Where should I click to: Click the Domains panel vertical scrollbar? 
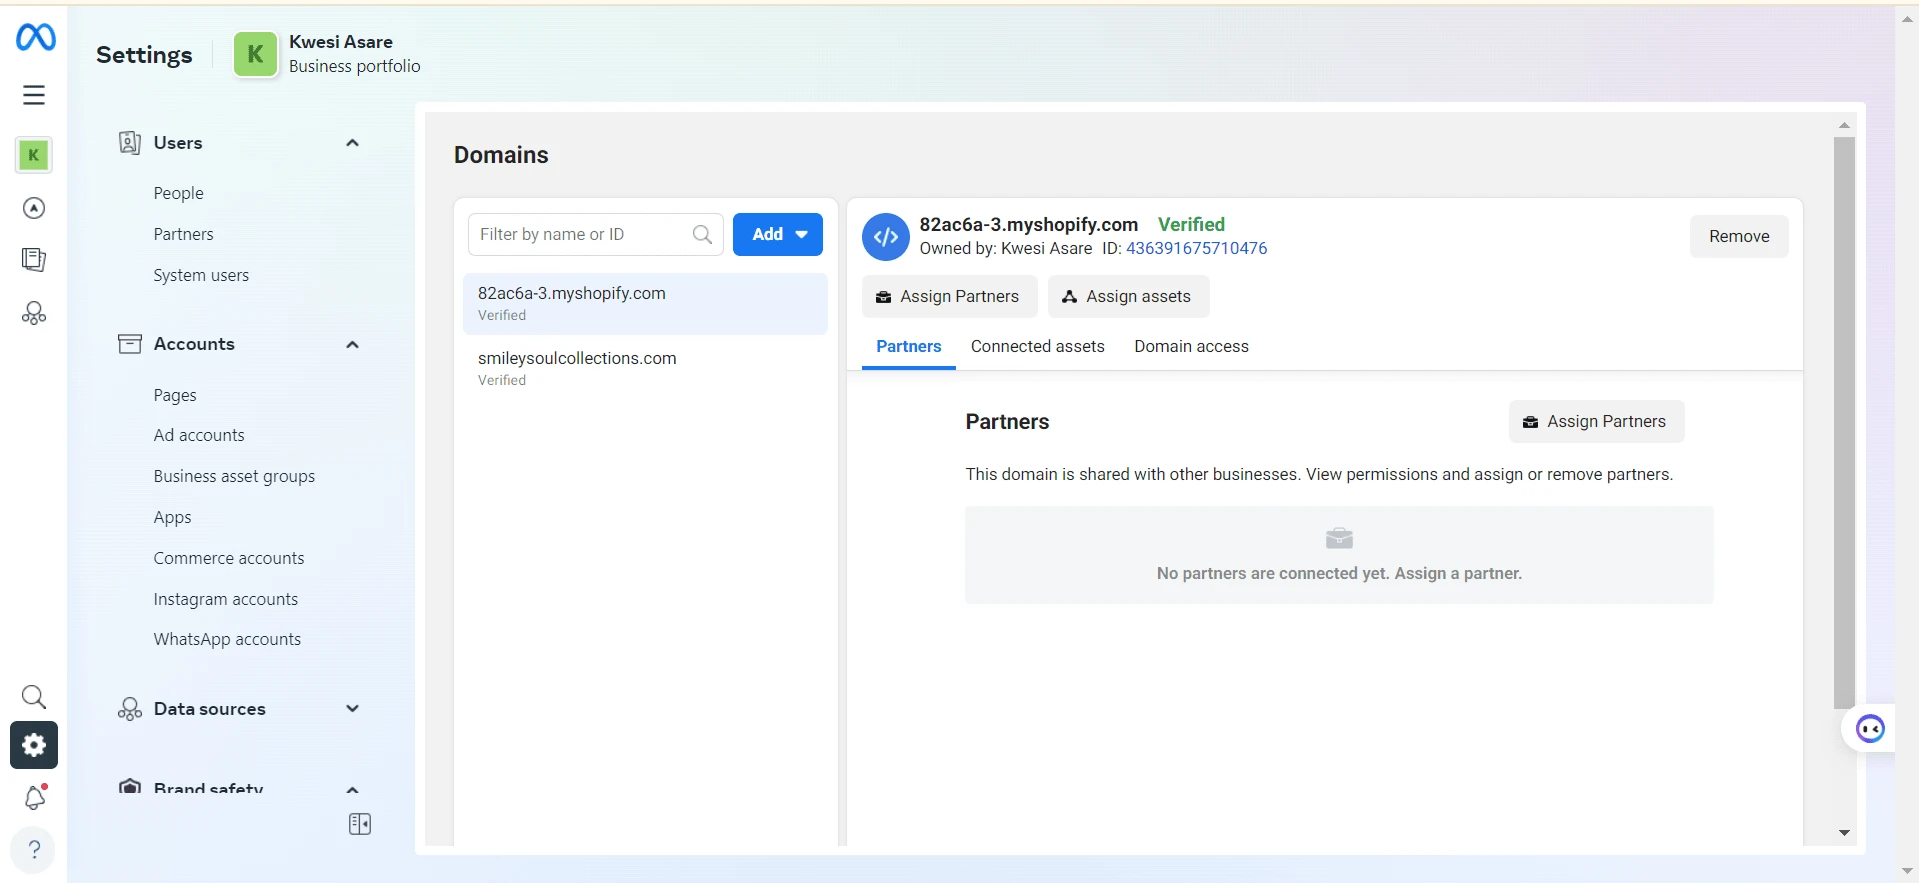[1844, 423]
